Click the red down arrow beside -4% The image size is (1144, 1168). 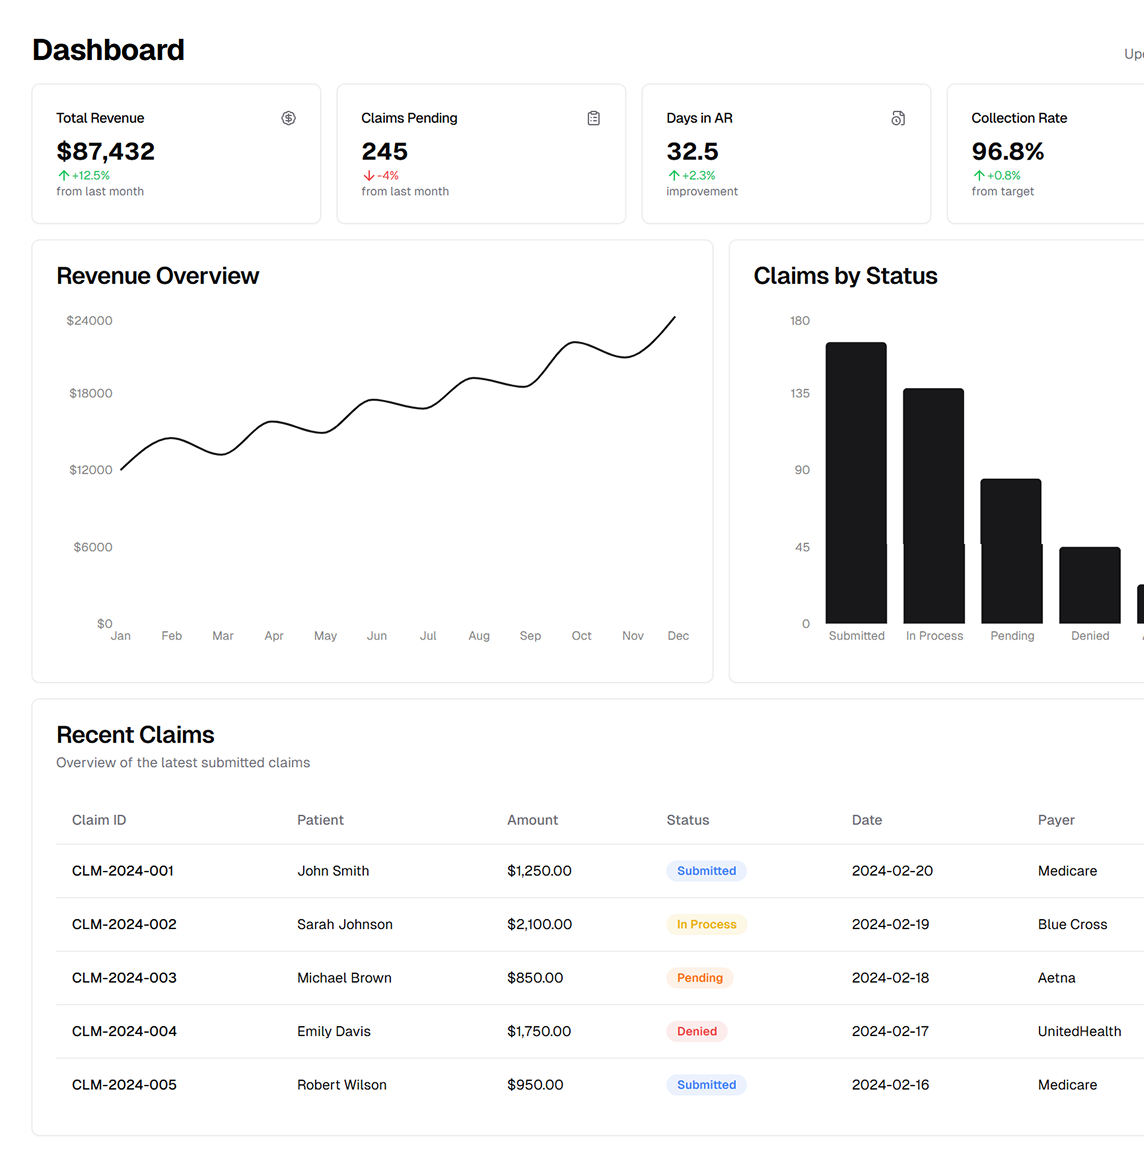(368, 176)
